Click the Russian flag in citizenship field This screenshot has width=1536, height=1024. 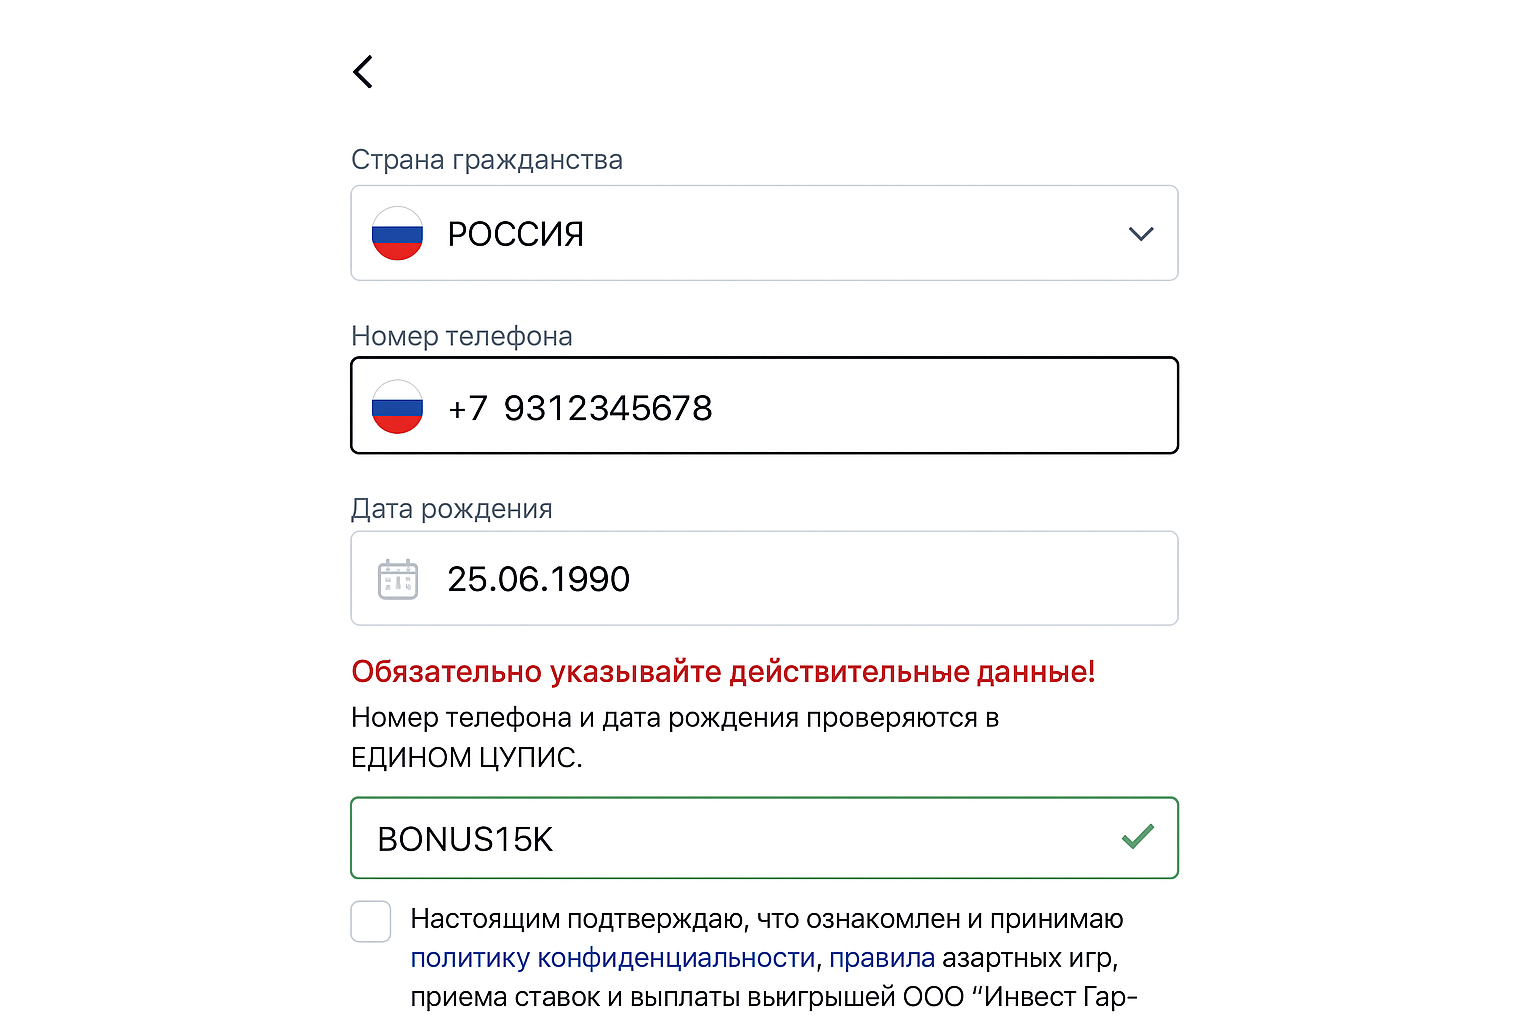pos(397,233)
